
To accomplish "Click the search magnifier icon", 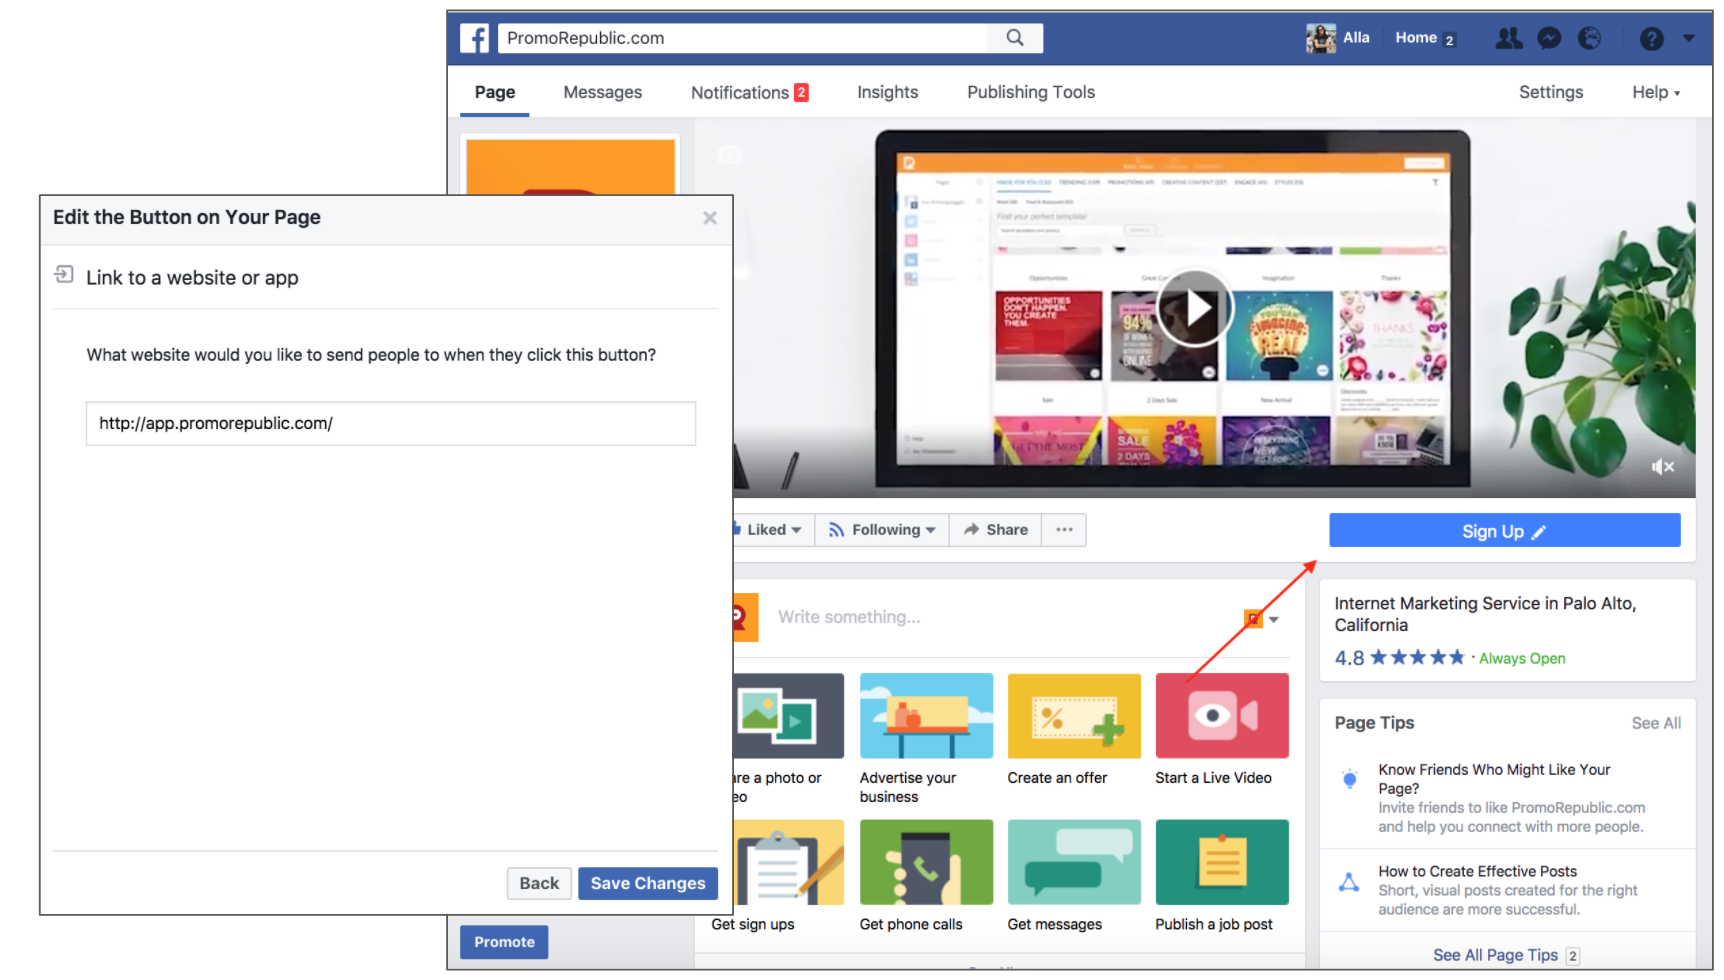I will 1015,38.
